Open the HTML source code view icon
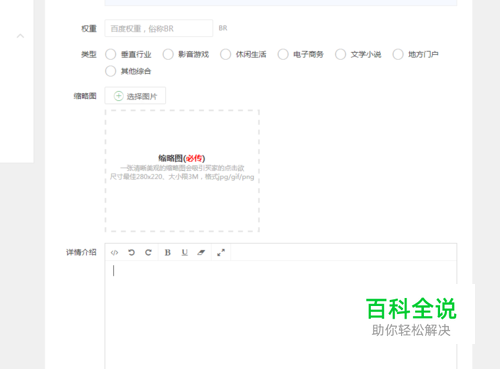This screenshot has width=500, height=369. pos(114,253)
